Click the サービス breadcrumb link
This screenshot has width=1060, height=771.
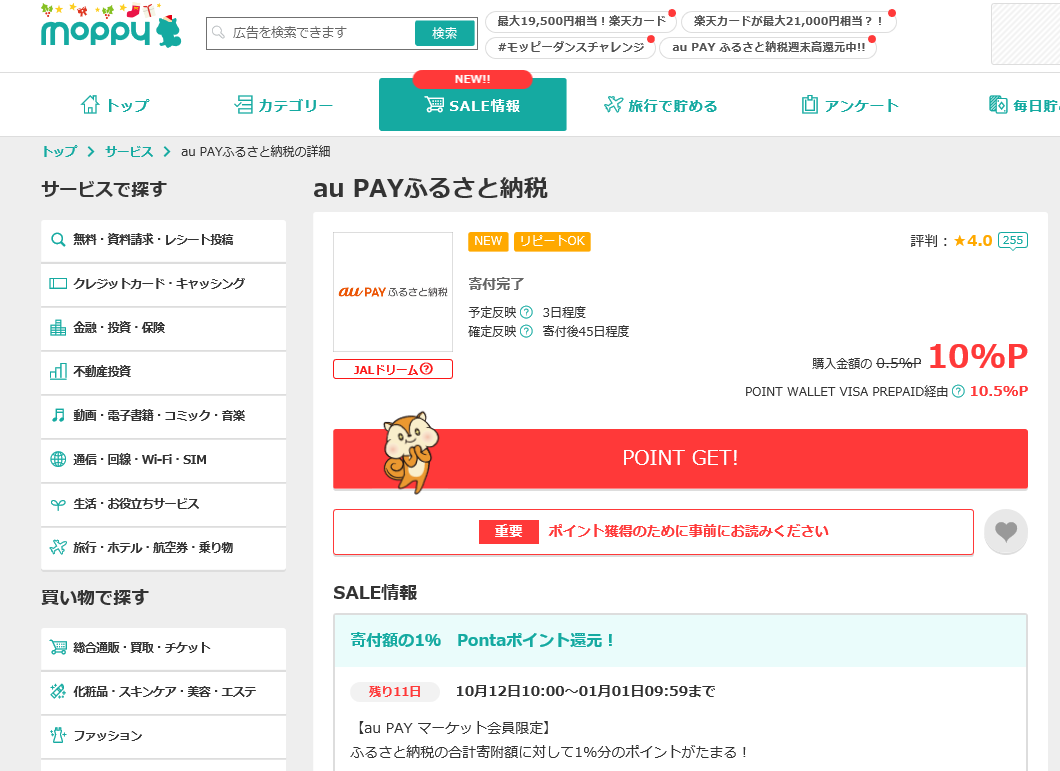point(128,151)
